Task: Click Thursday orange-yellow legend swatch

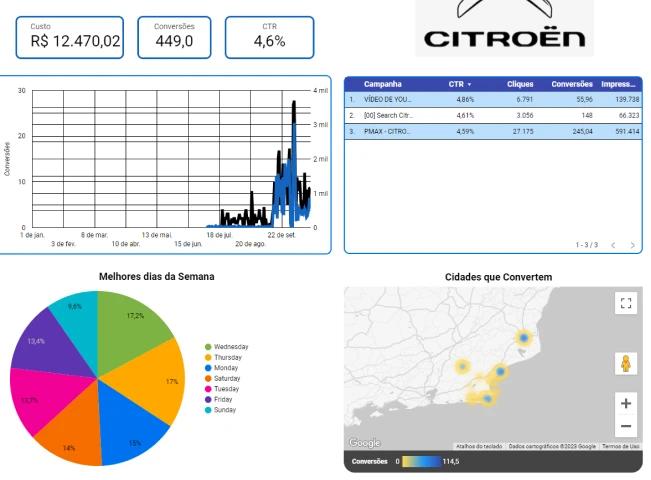Action: point(208,357)
